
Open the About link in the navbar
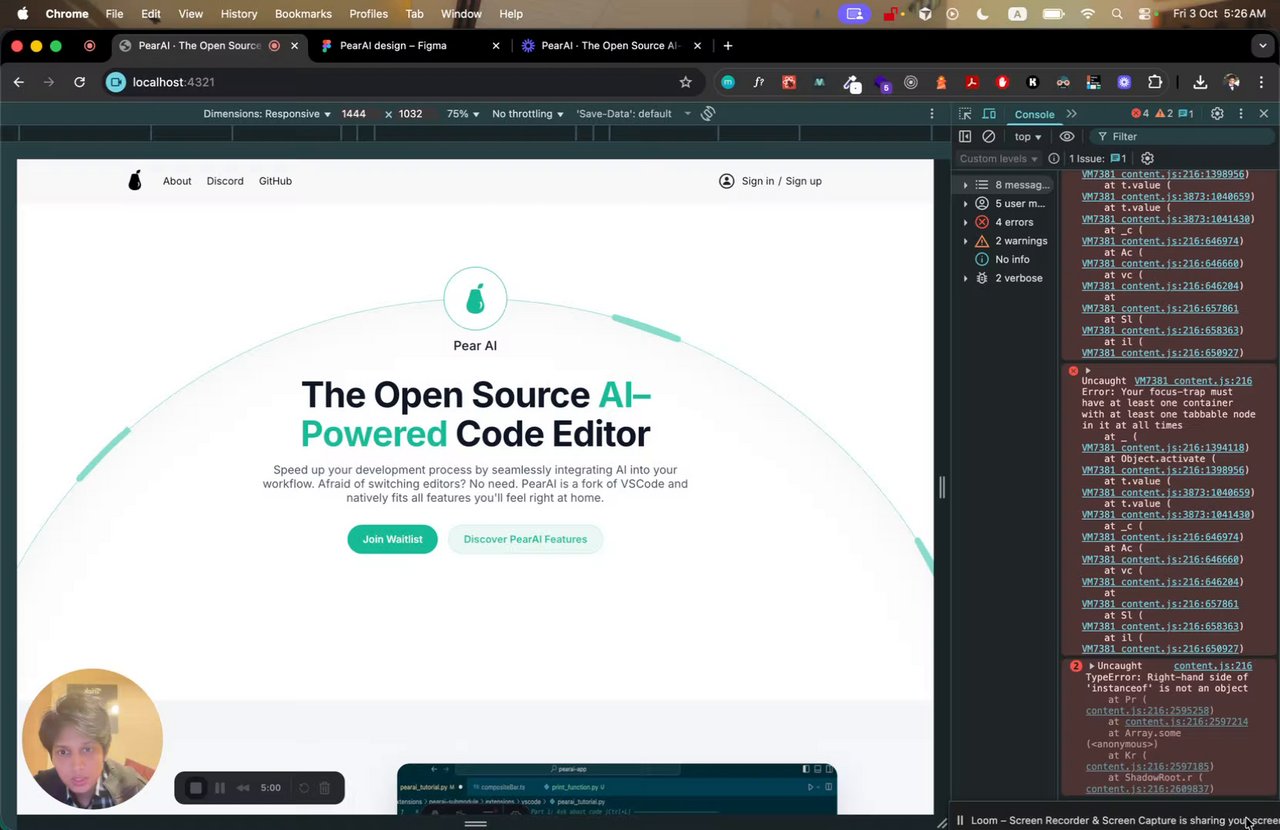(177, 181)
